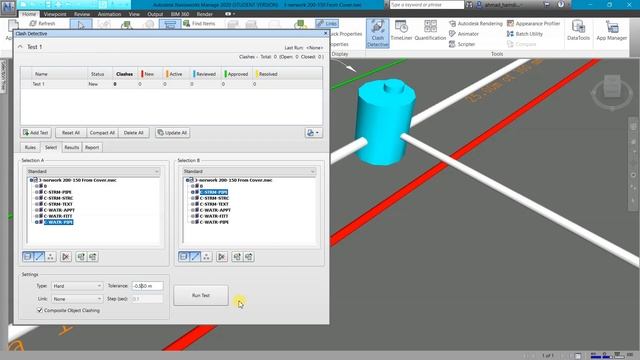
Task: Open the Viewpoint ribbon tab
Action: [x=55, y=14]
